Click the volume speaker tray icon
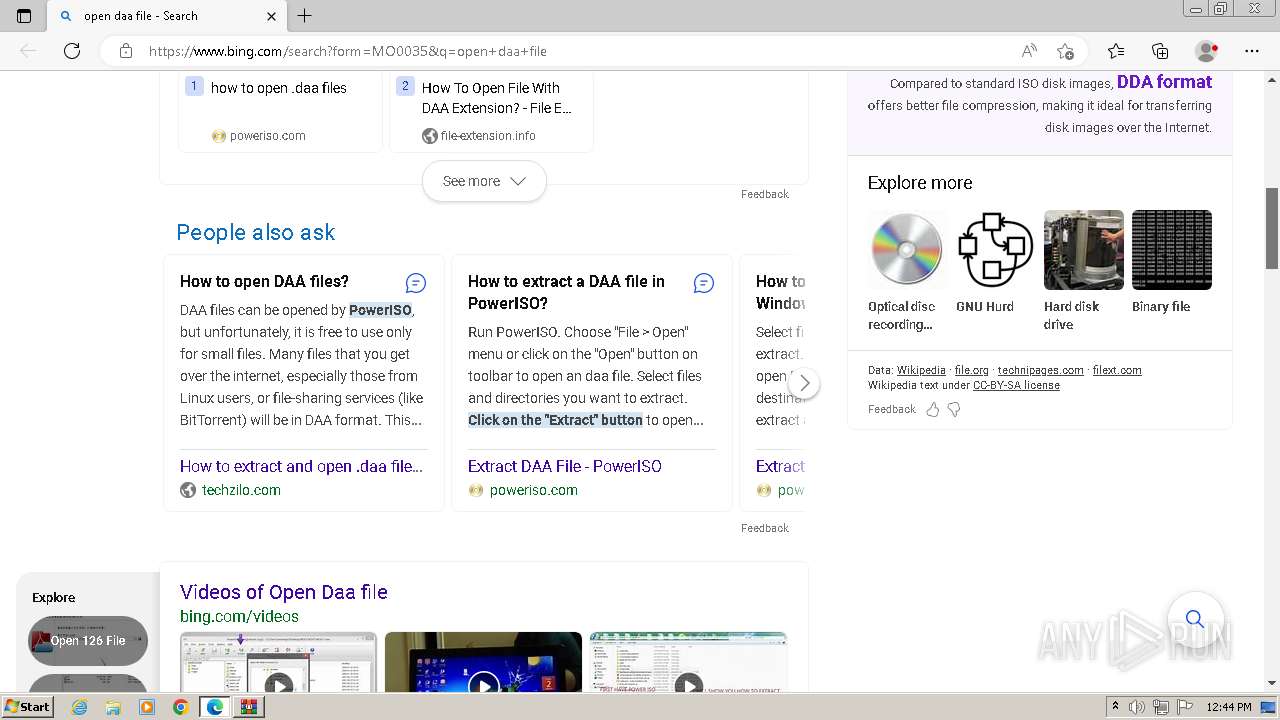The image size is (1280, 720). coord(1138,707)
